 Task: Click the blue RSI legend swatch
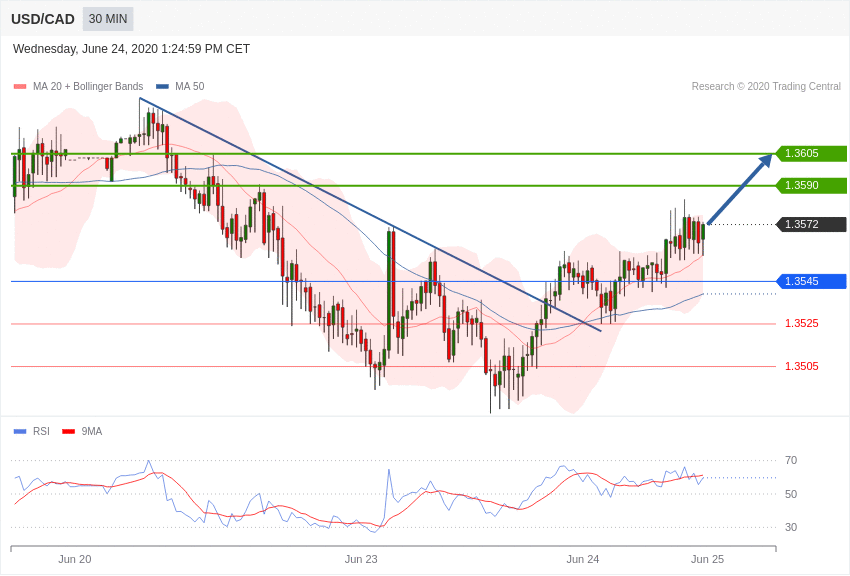pyautogui.click(x=20, y=432)
